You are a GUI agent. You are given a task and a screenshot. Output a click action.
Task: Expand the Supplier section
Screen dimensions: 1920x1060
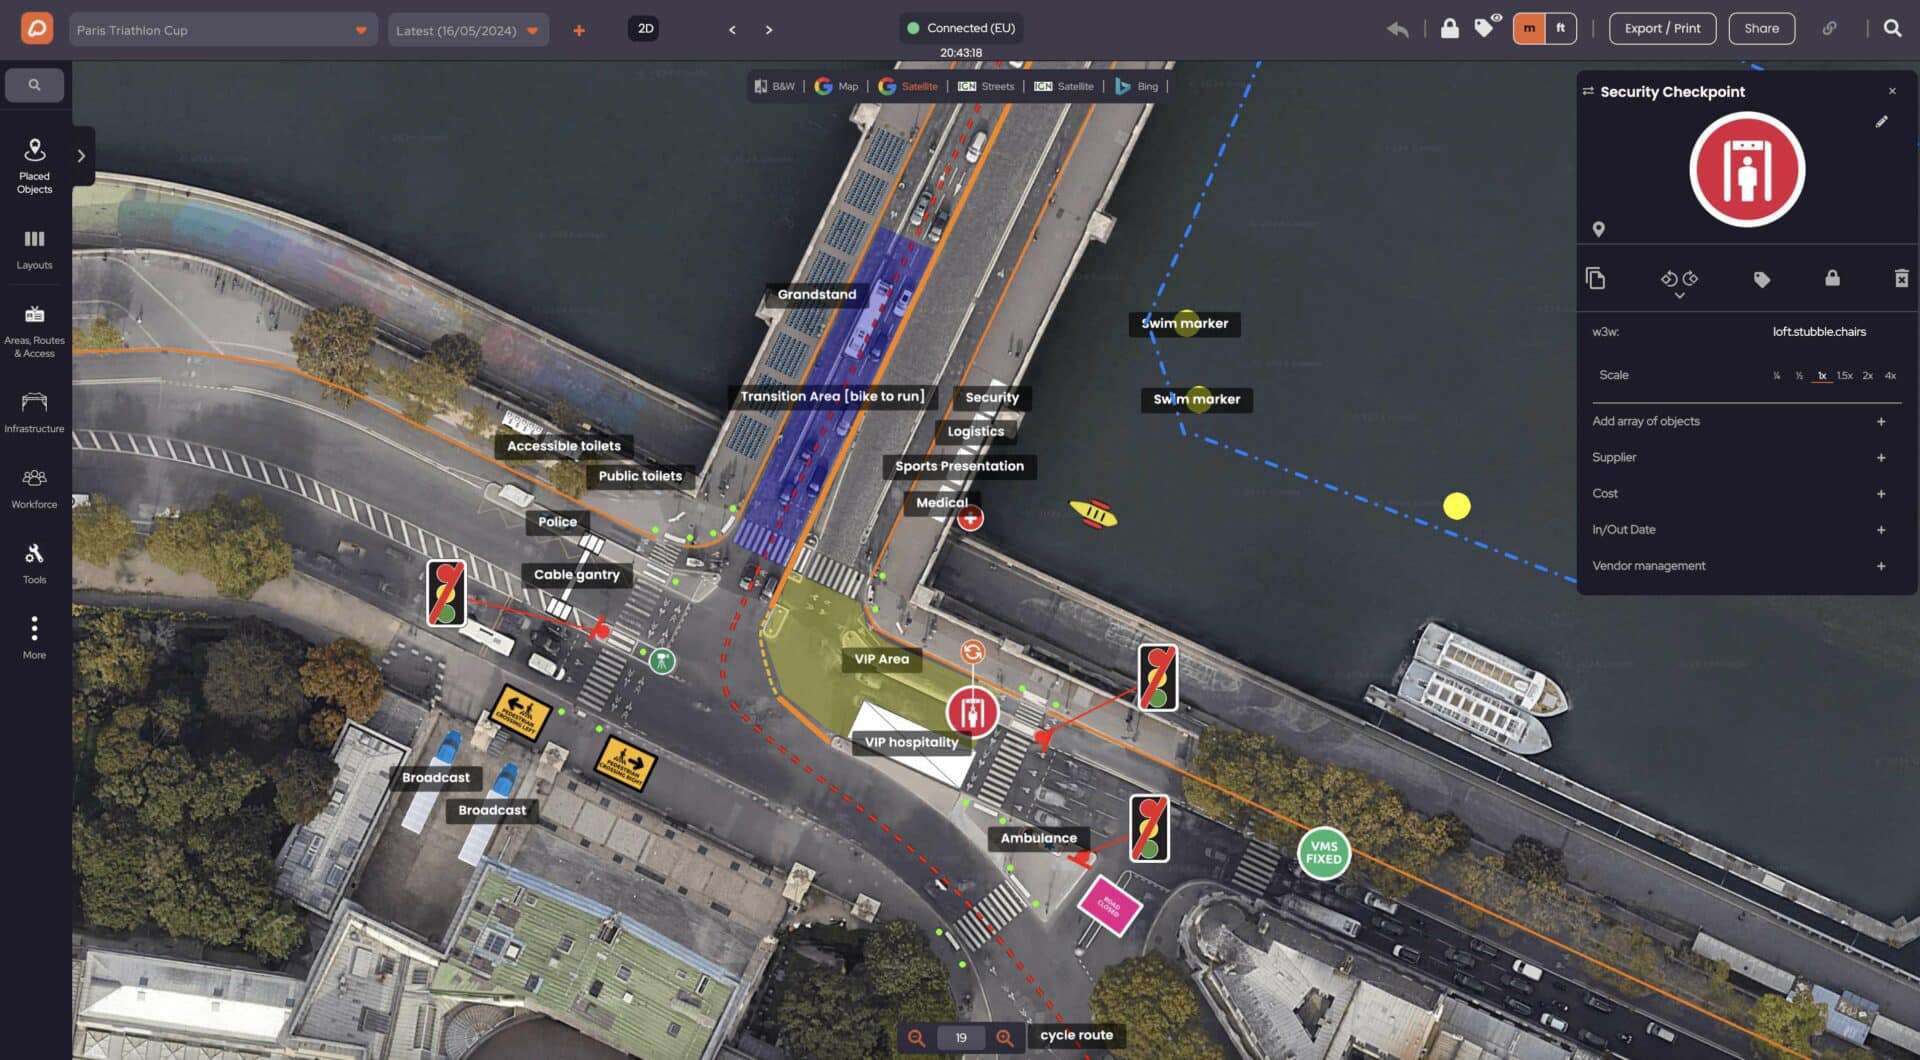tap(1880, 458)
